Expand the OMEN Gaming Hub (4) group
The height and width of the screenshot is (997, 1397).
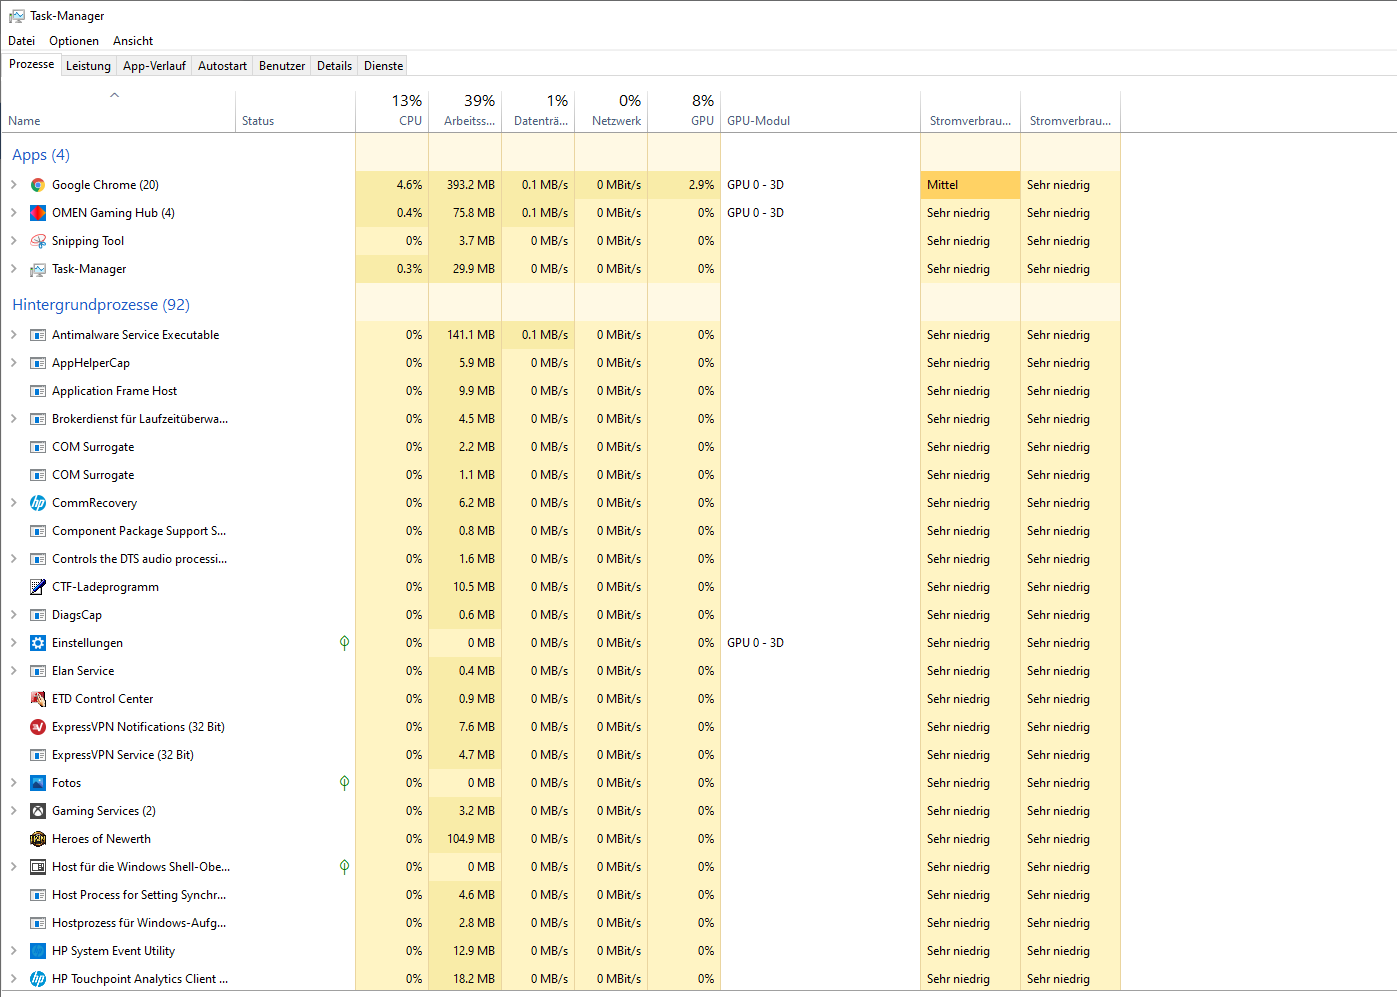tap(14, 213)
